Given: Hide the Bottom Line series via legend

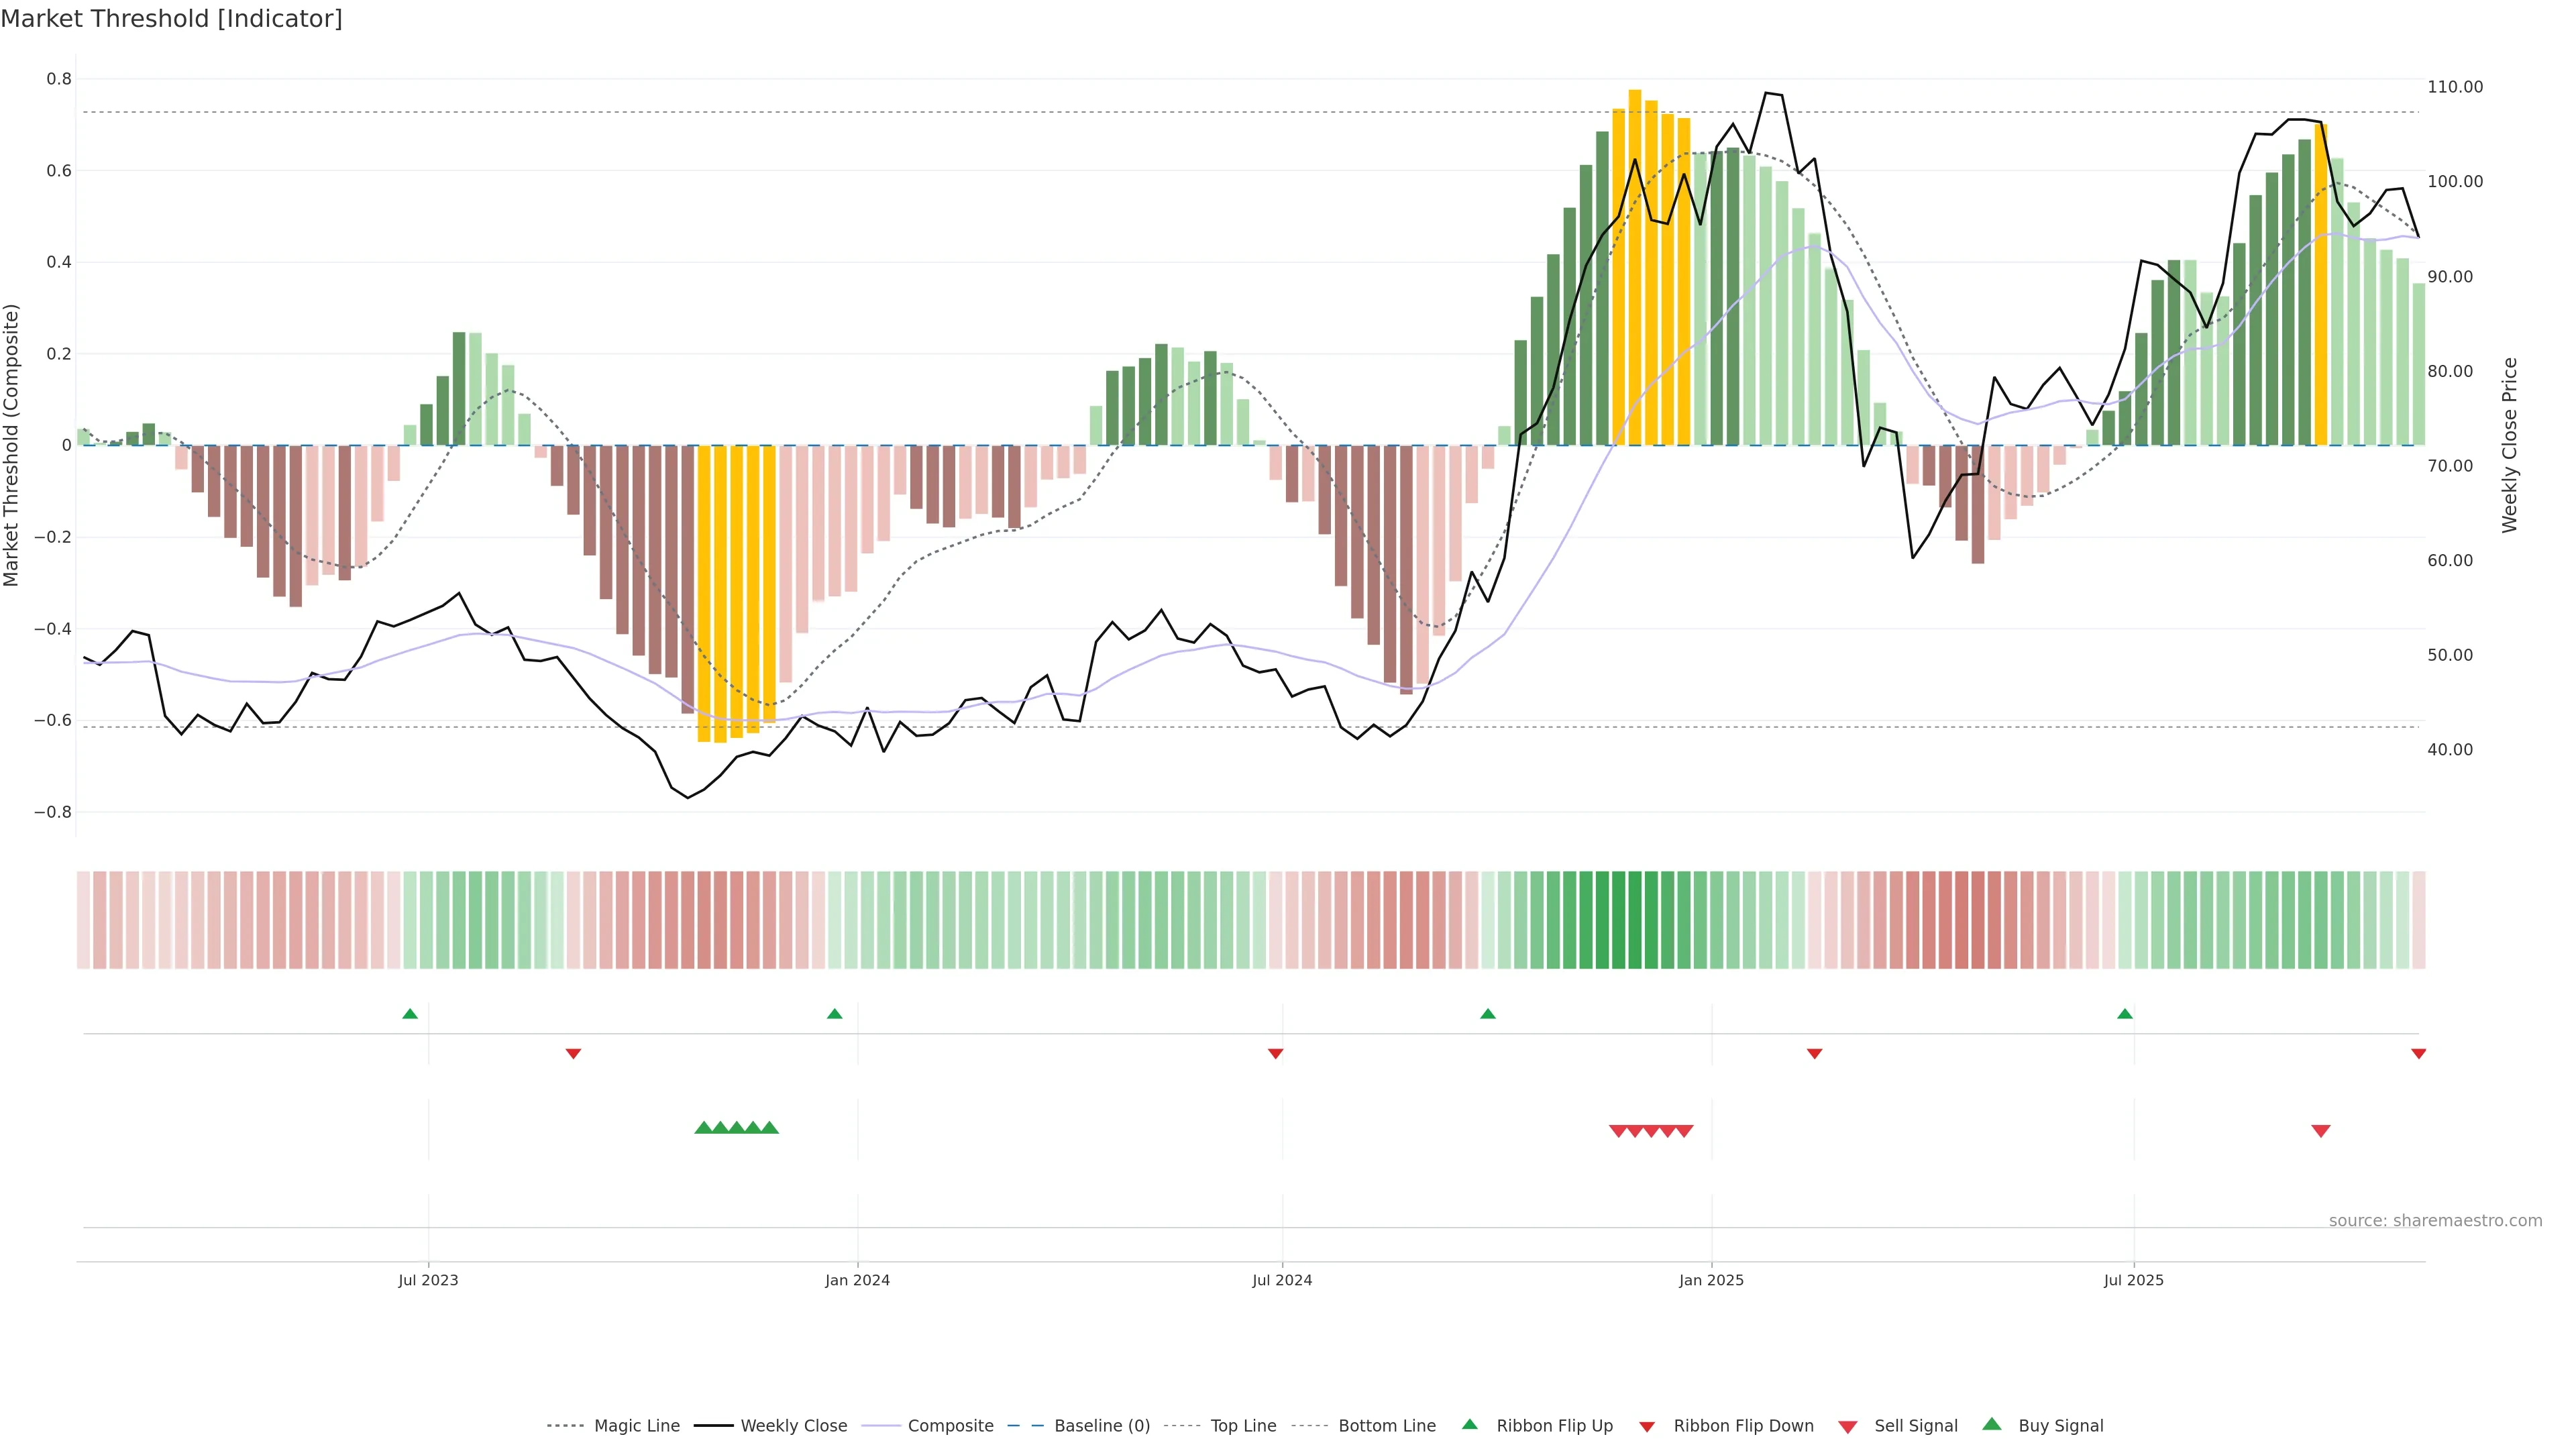Looking at the screenshot, I should [1386, 1426].
